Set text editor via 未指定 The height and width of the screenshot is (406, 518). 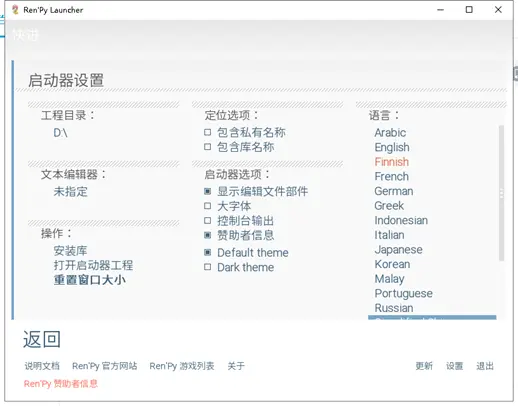tap(70, 192)
